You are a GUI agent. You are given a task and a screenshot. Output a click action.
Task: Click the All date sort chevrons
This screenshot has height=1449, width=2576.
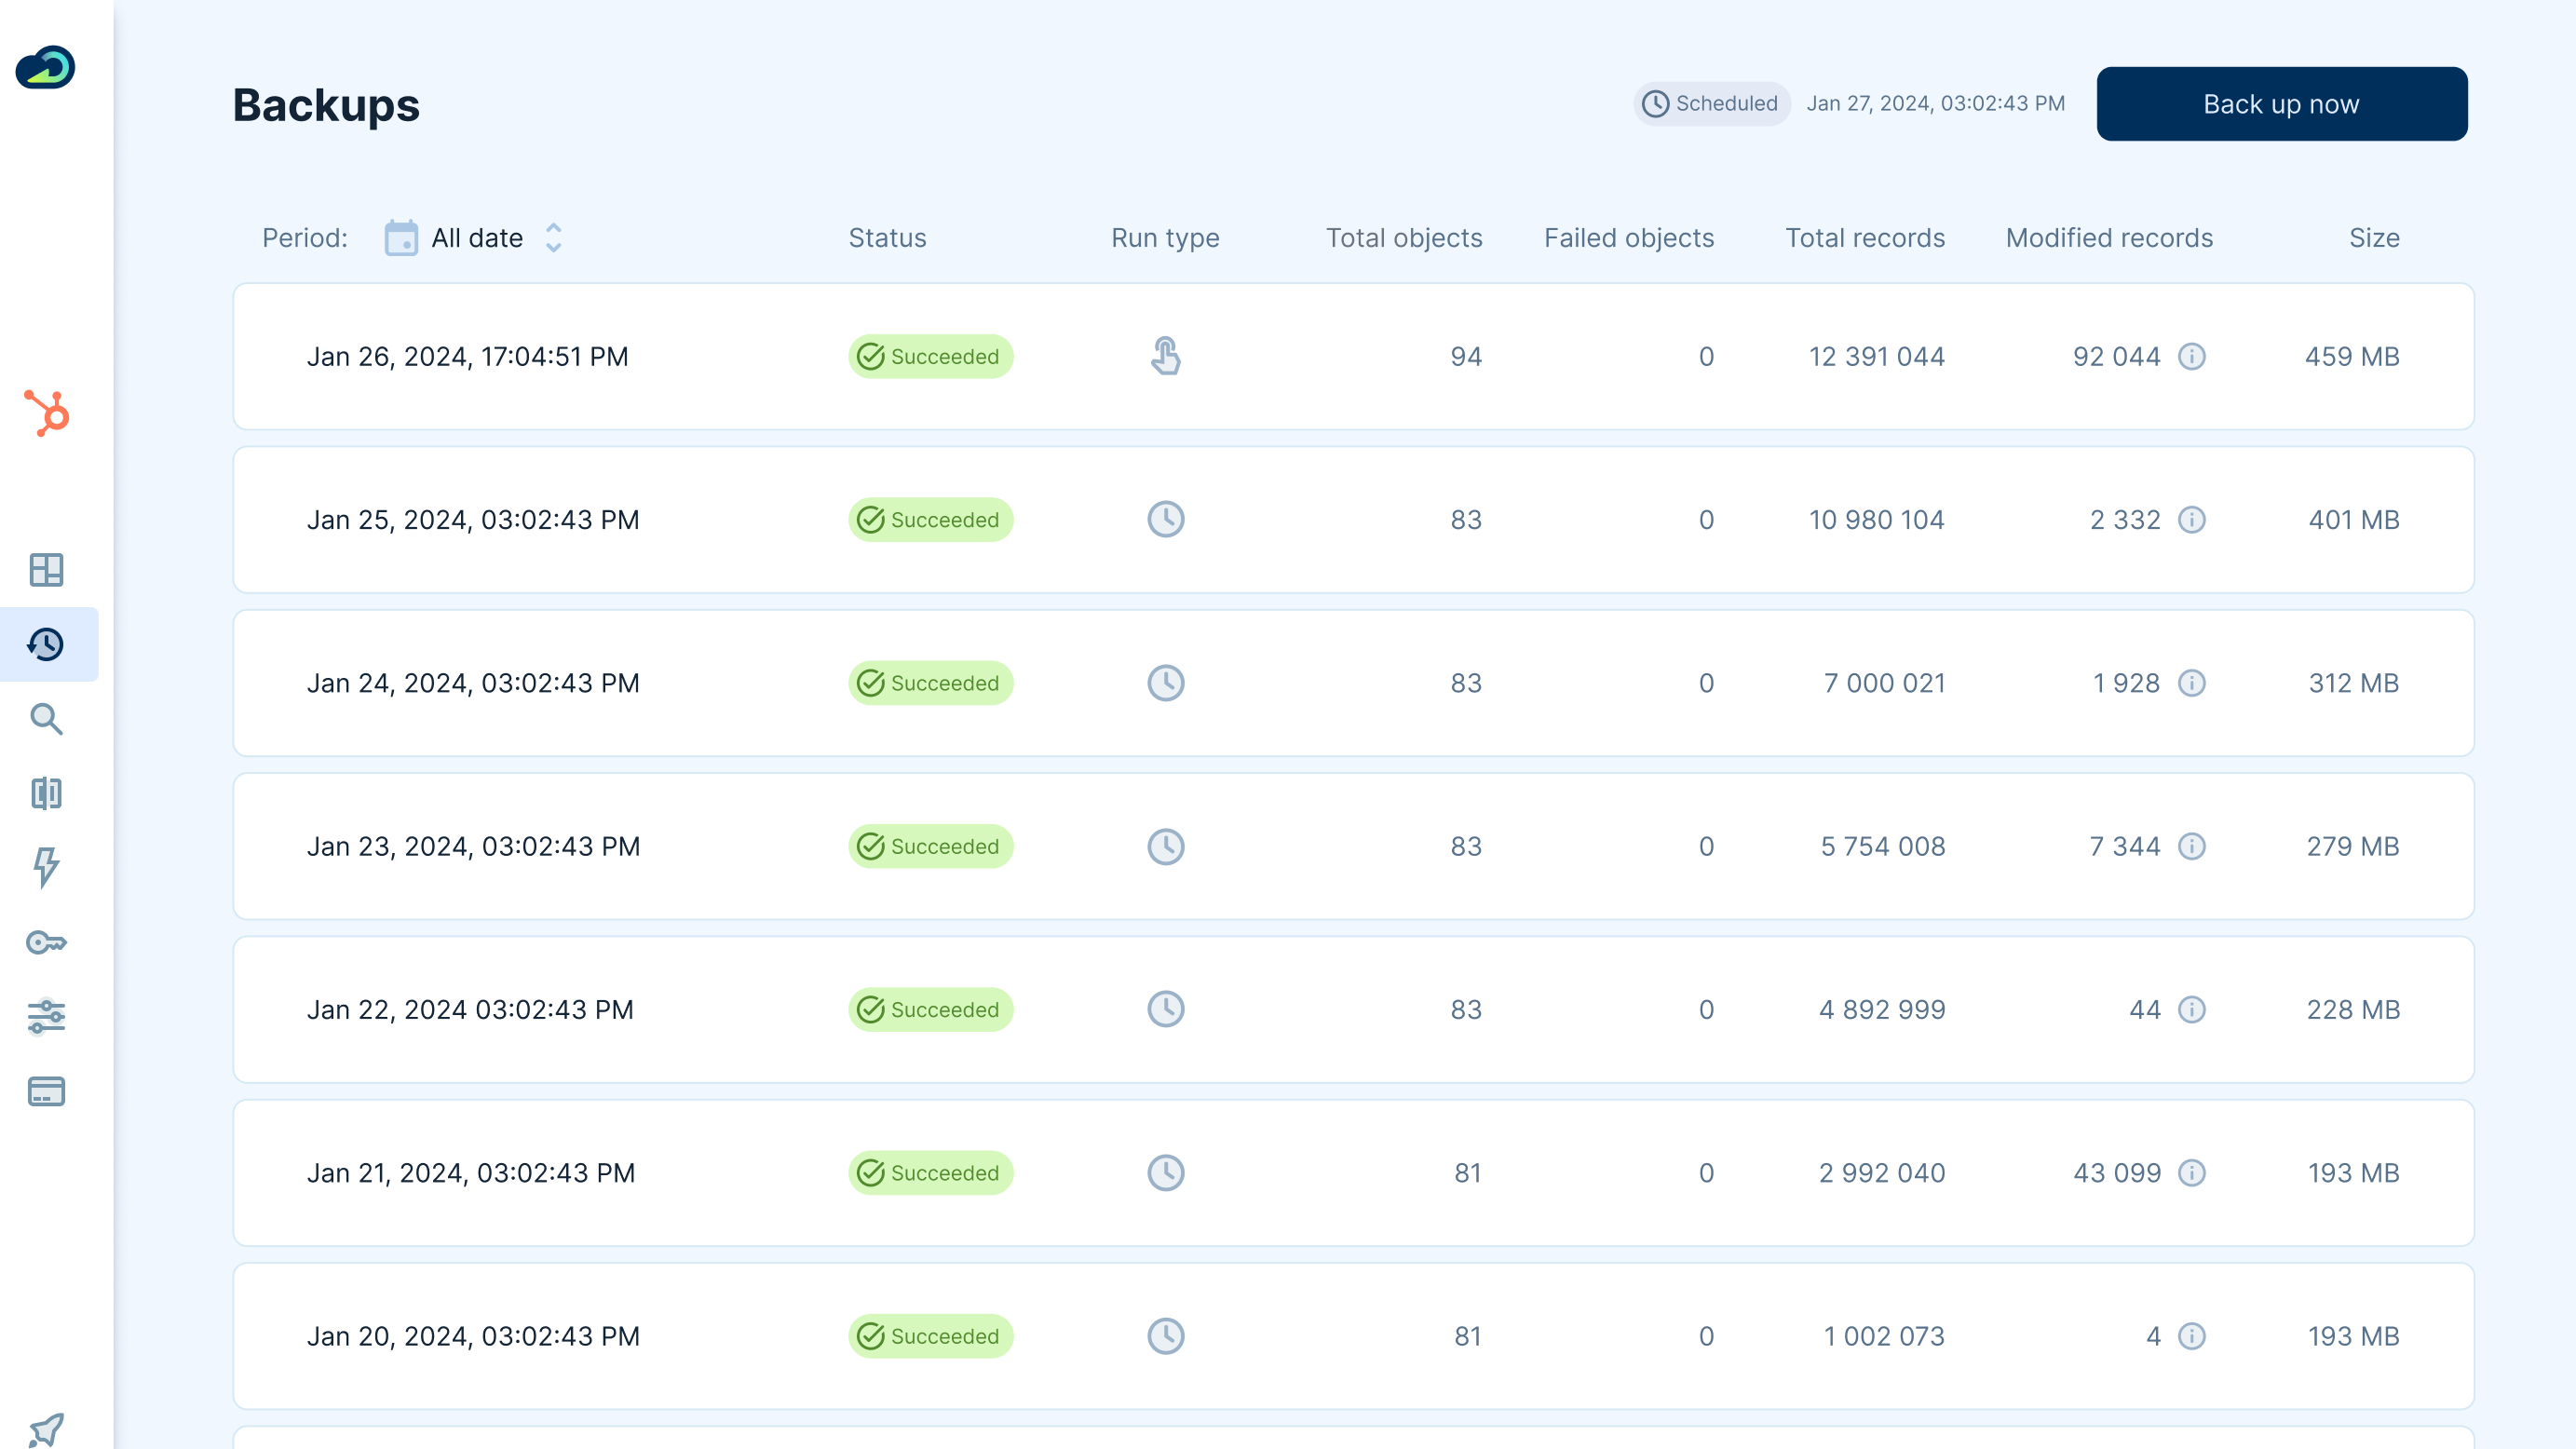click(x=553, y=237)
